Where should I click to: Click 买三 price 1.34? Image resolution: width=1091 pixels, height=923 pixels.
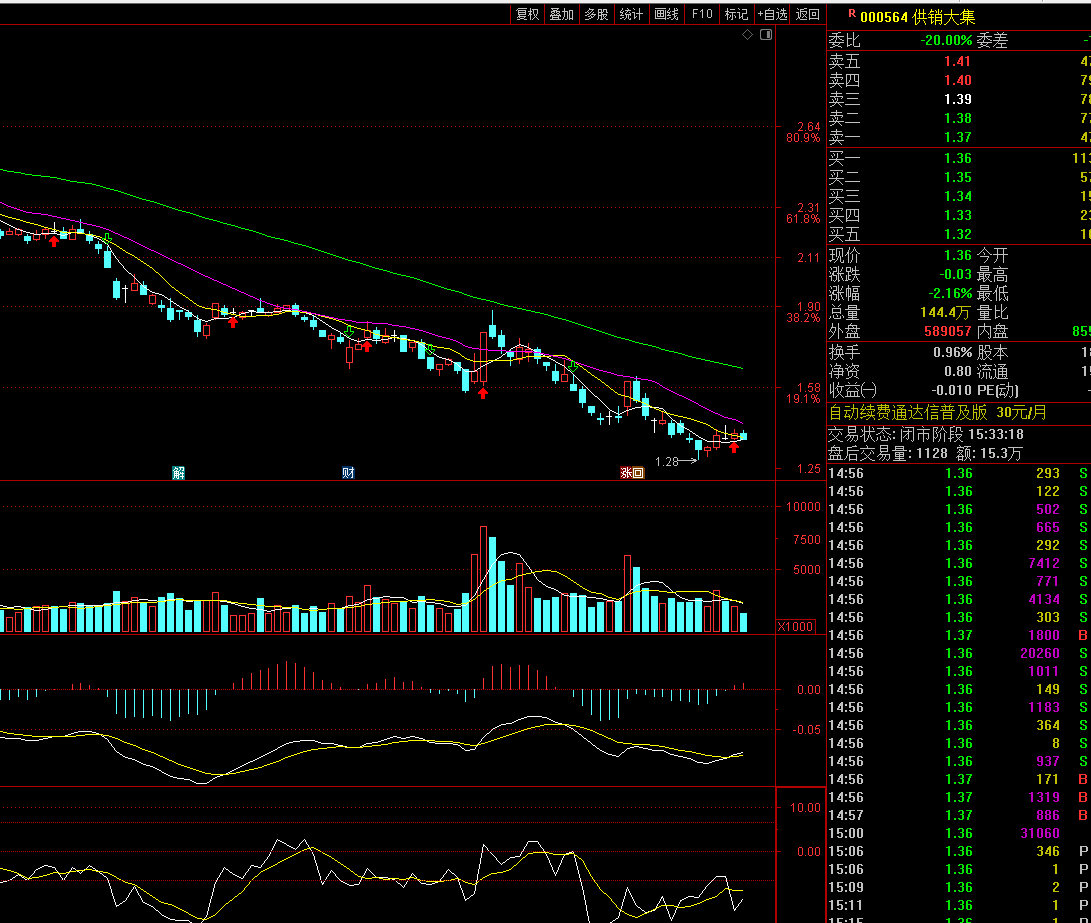(x=957, y=196)
